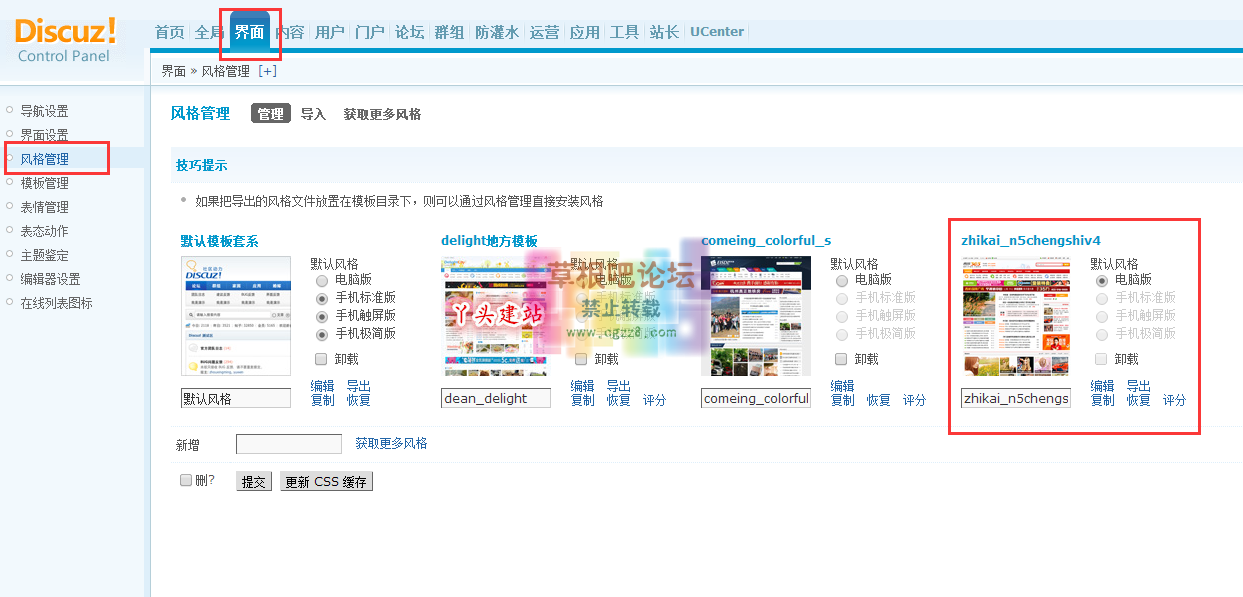Switch to the 导入 tab
Viewport: 1243px width, 597px height.
pos(313,114)
